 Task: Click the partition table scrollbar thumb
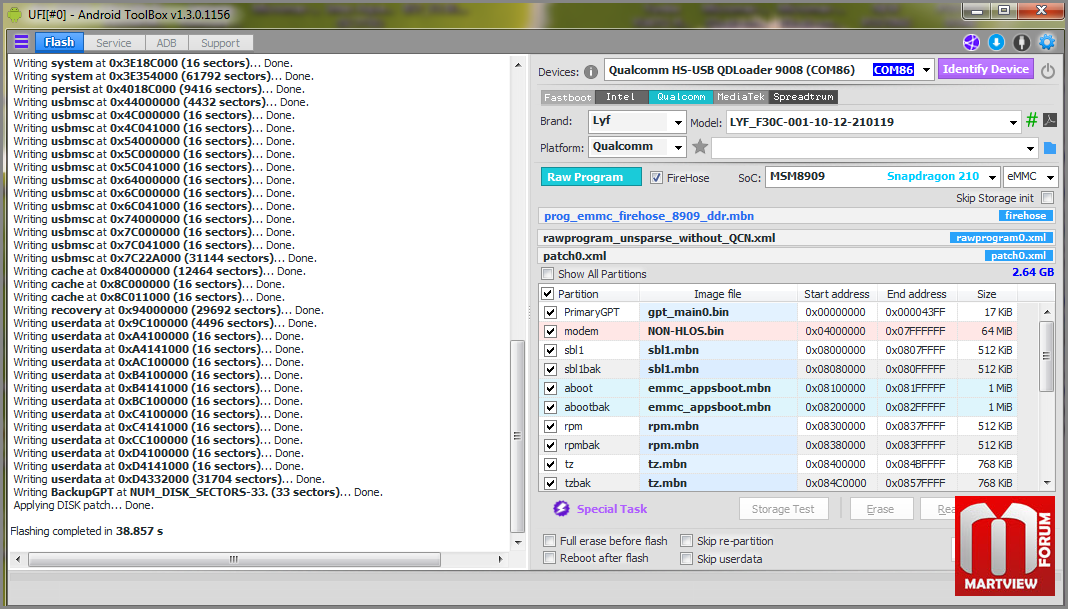(1046, 356)
